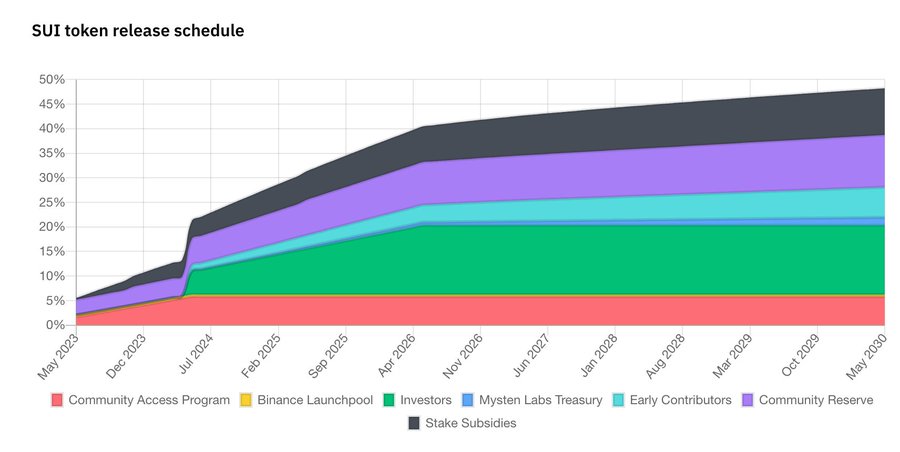Click the Community Access Program legend text
900x452 pixels.
[x=149, y=400]
